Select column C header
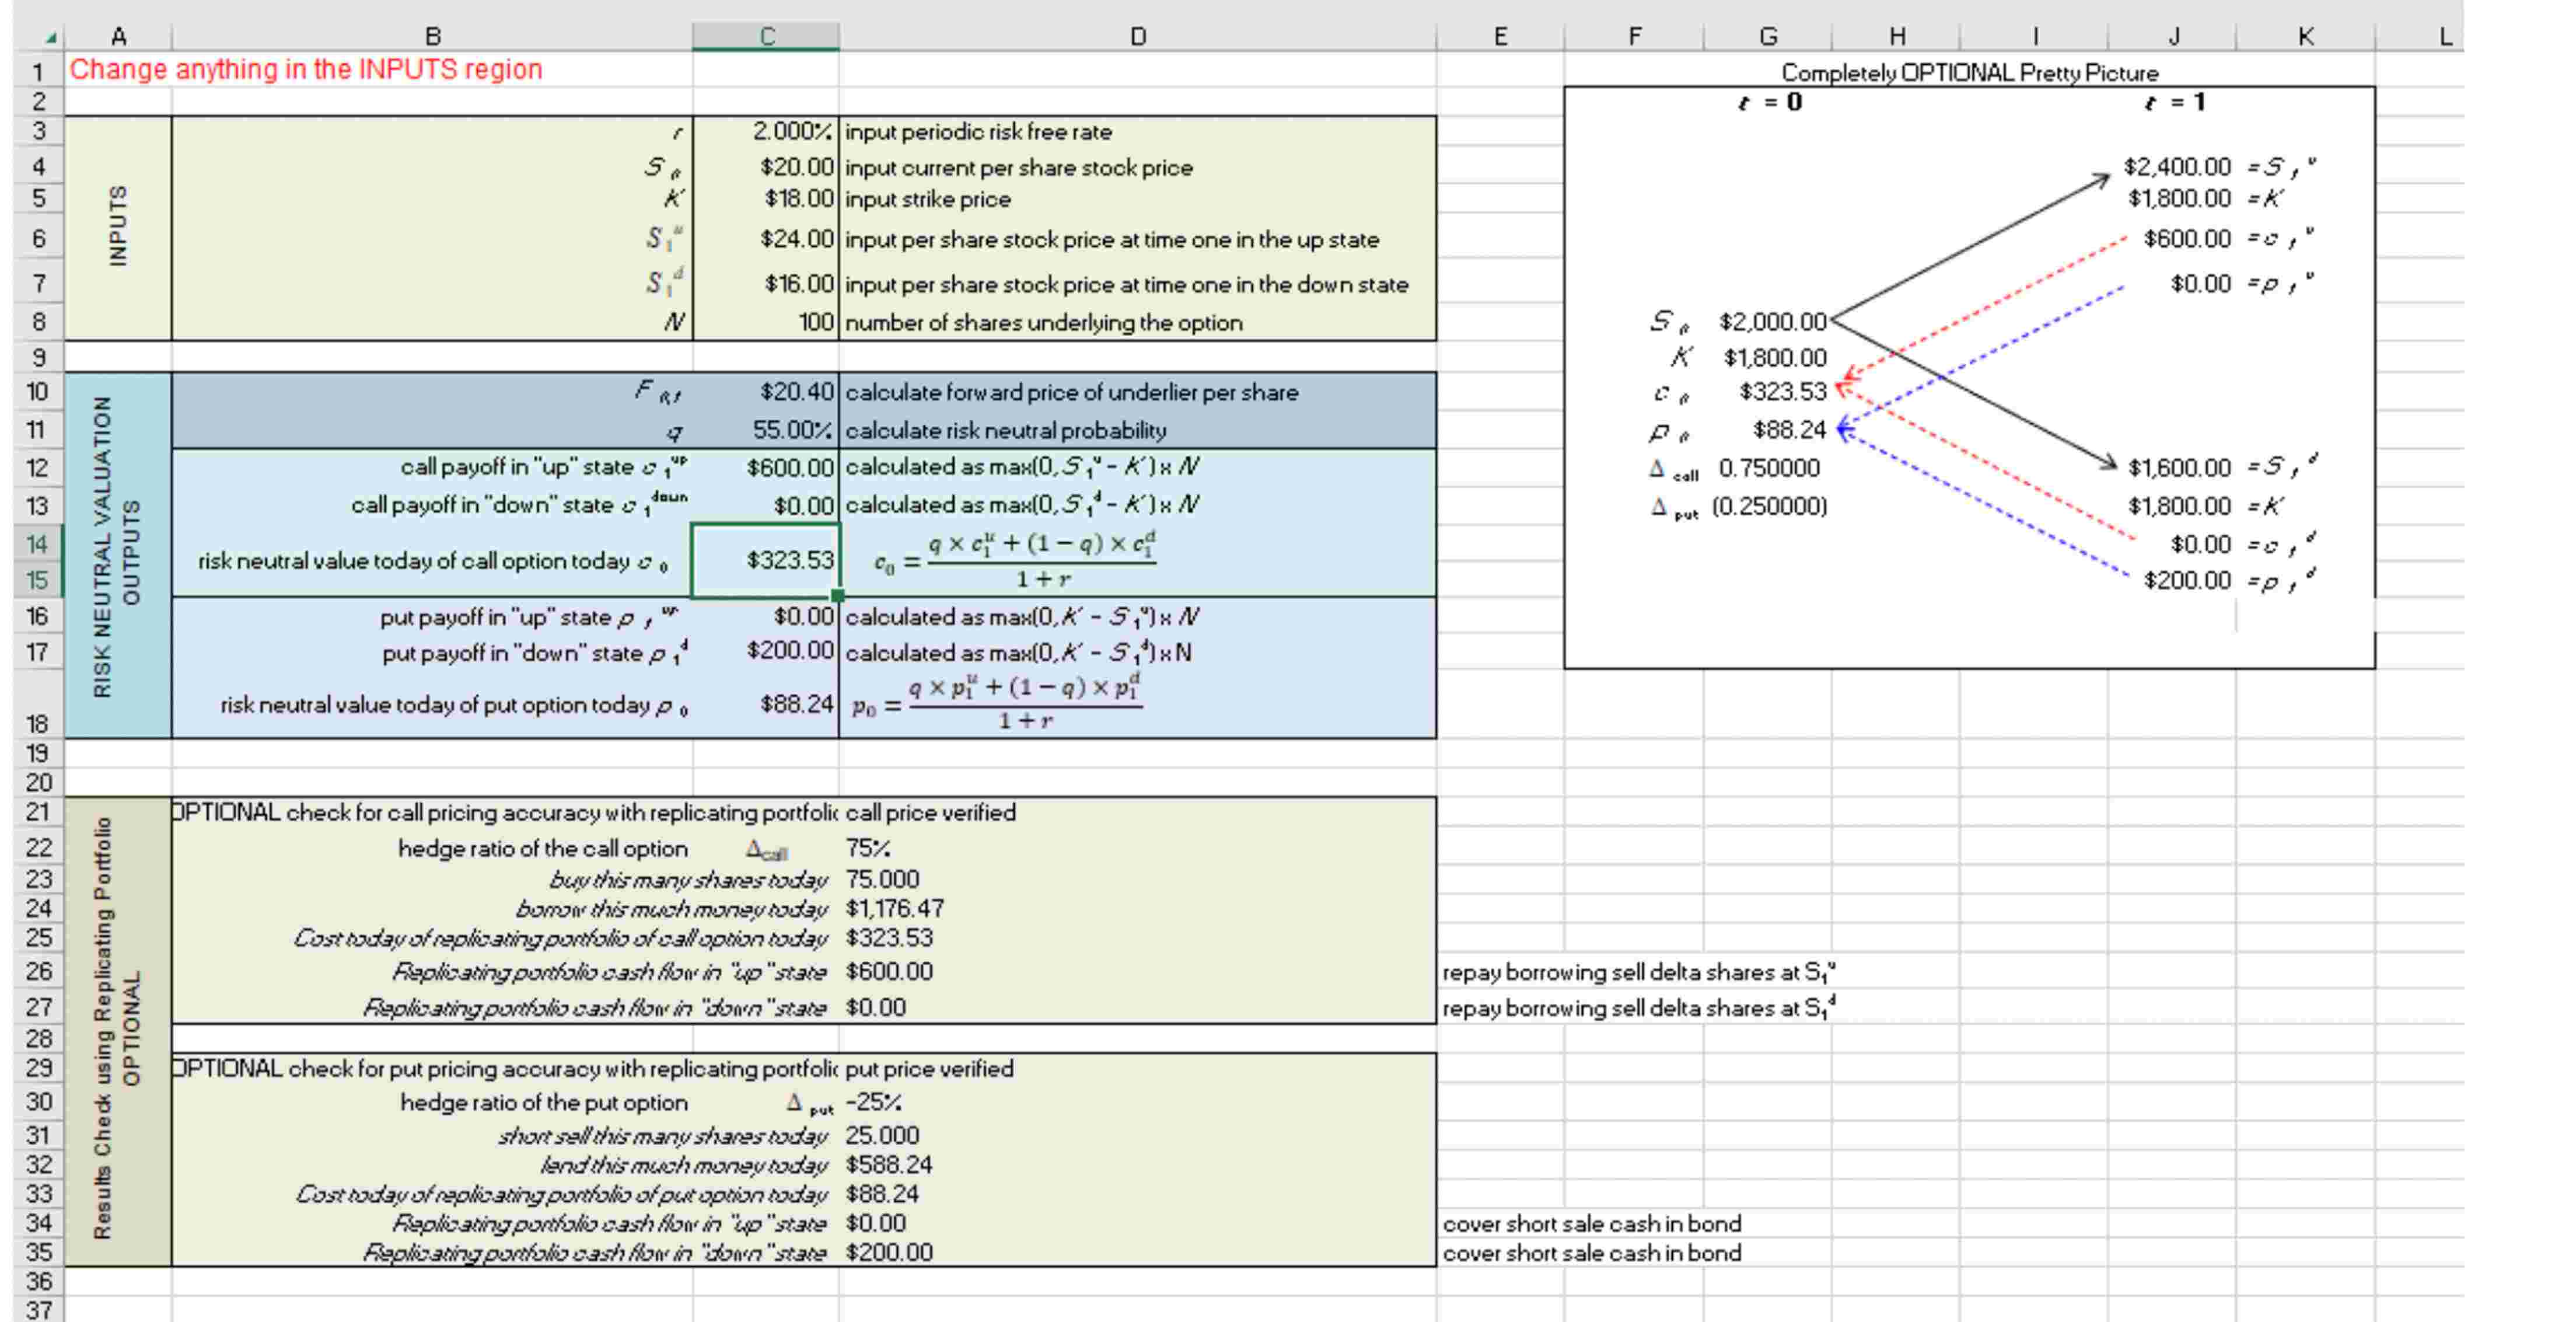Image resolution: width=2576 pixels, height=1322 pixels. pos(766,37)
